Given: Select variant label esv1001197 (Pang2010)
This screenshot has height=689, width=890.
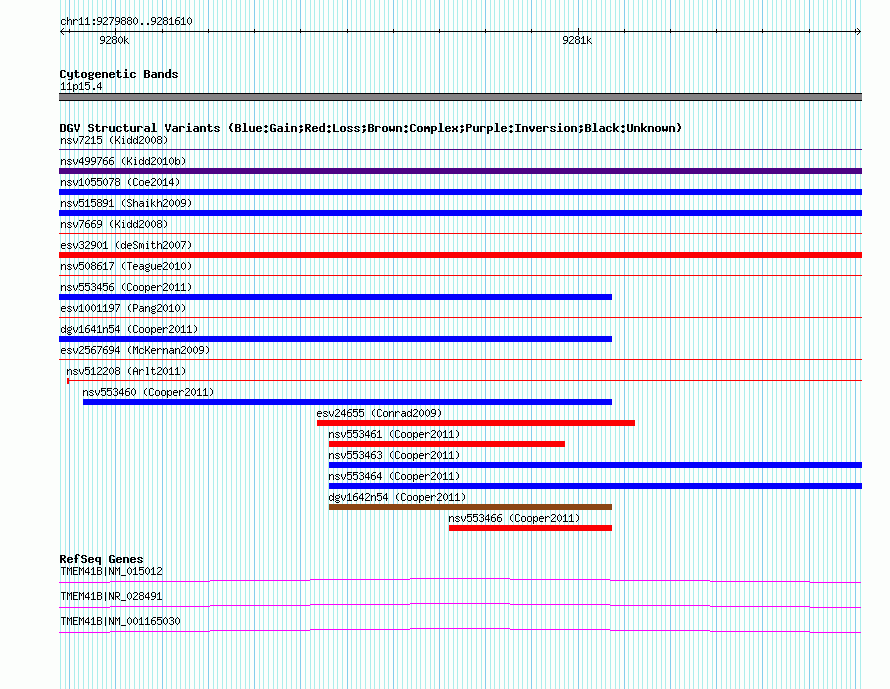Looking at the screenshot, I should point(123,308).
